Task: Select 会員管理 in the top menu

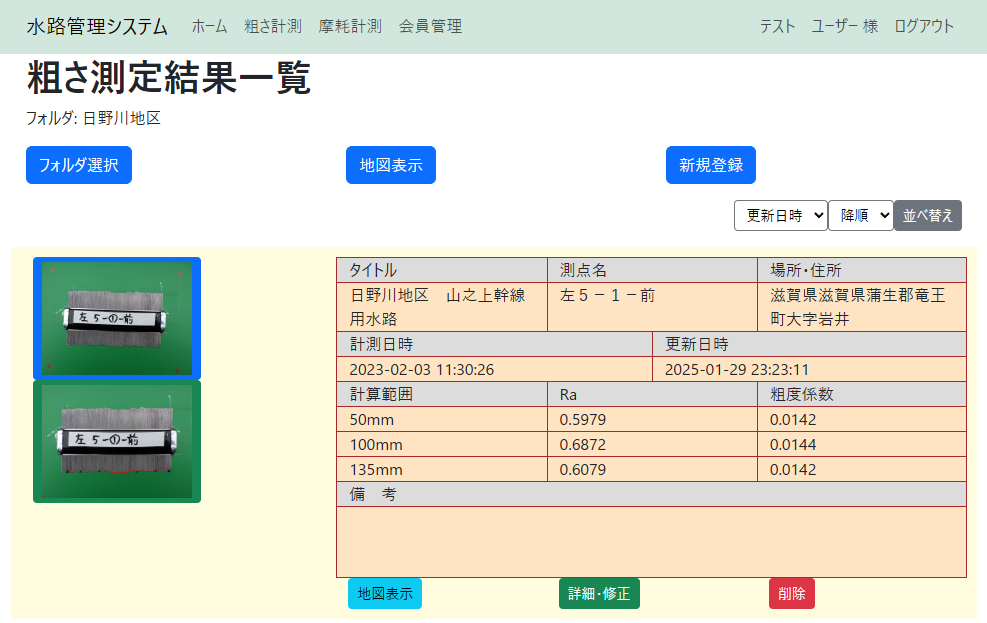Action: point(430,26)
